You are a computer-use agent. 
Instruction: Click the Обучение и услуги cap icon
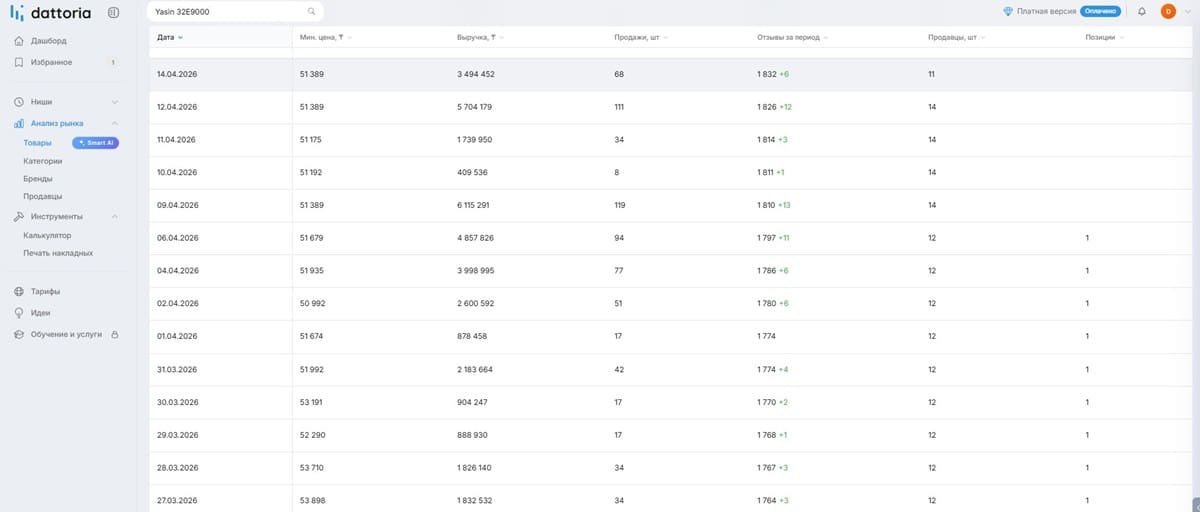[x=19, y=334]
